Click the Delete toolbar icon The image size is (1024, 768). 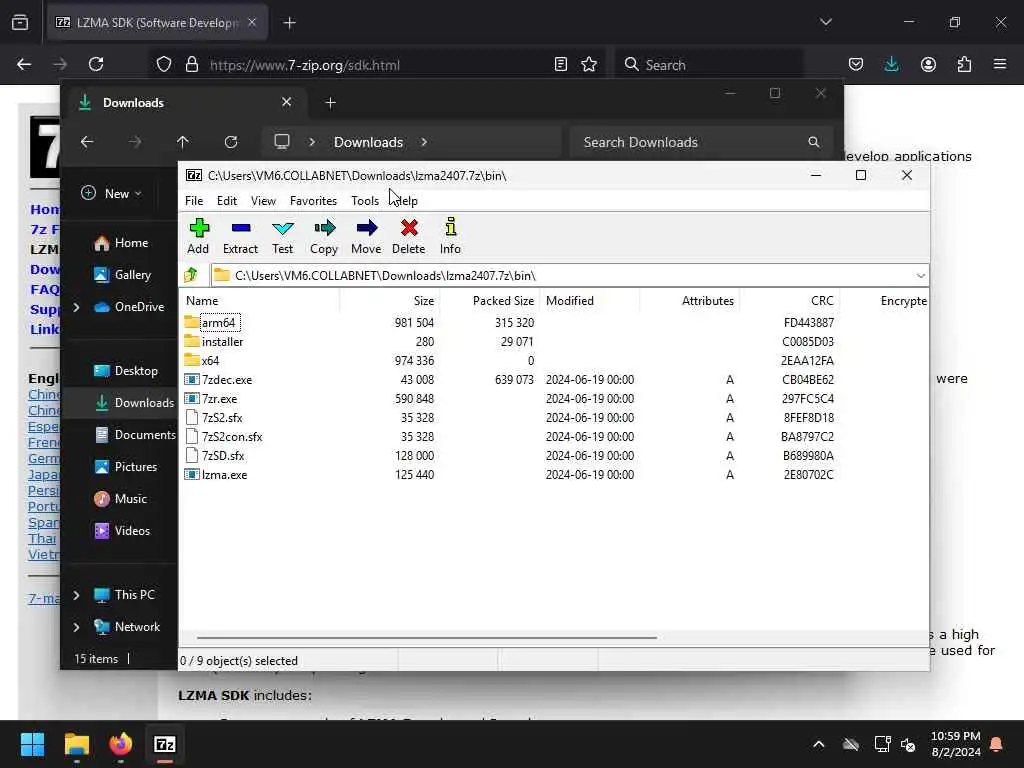409,236
